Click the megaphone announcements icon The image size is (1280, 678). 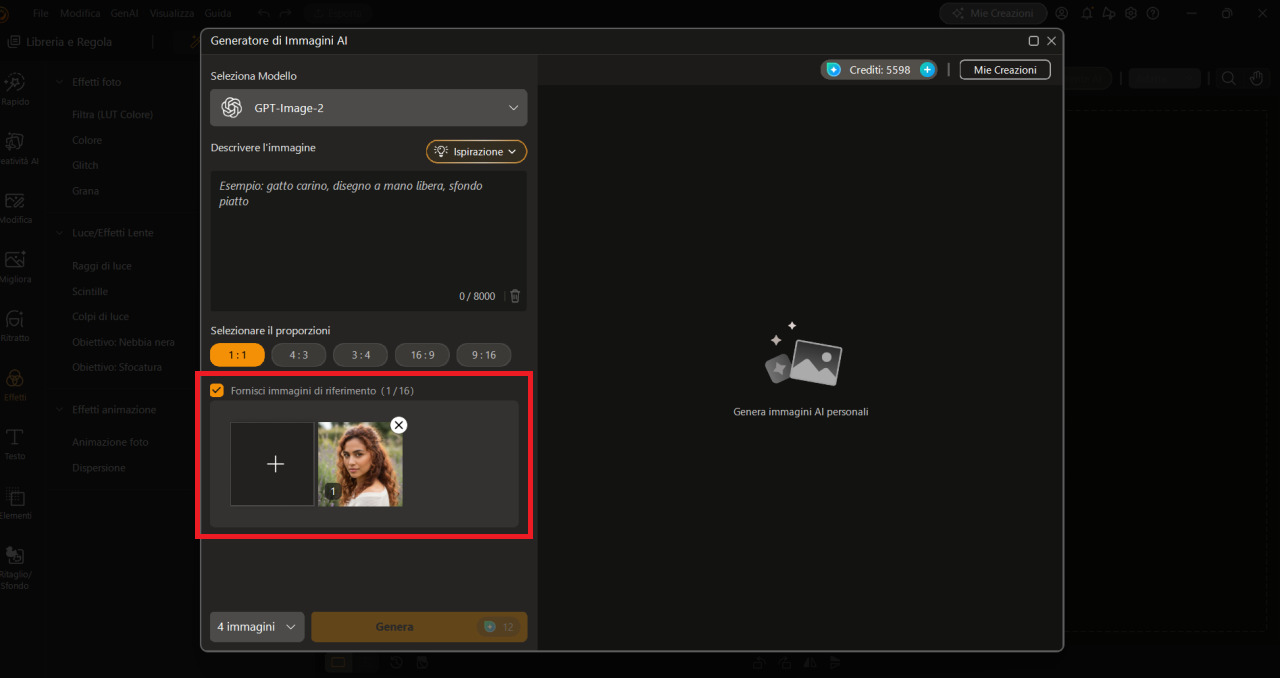[x=1109, y=13]
